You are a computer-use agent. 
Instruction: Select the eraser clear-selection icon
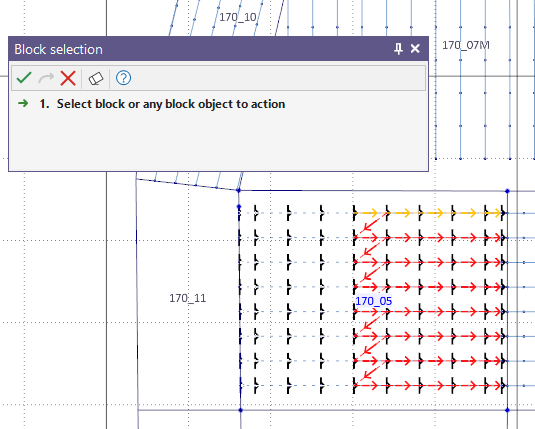pos(96,78)
